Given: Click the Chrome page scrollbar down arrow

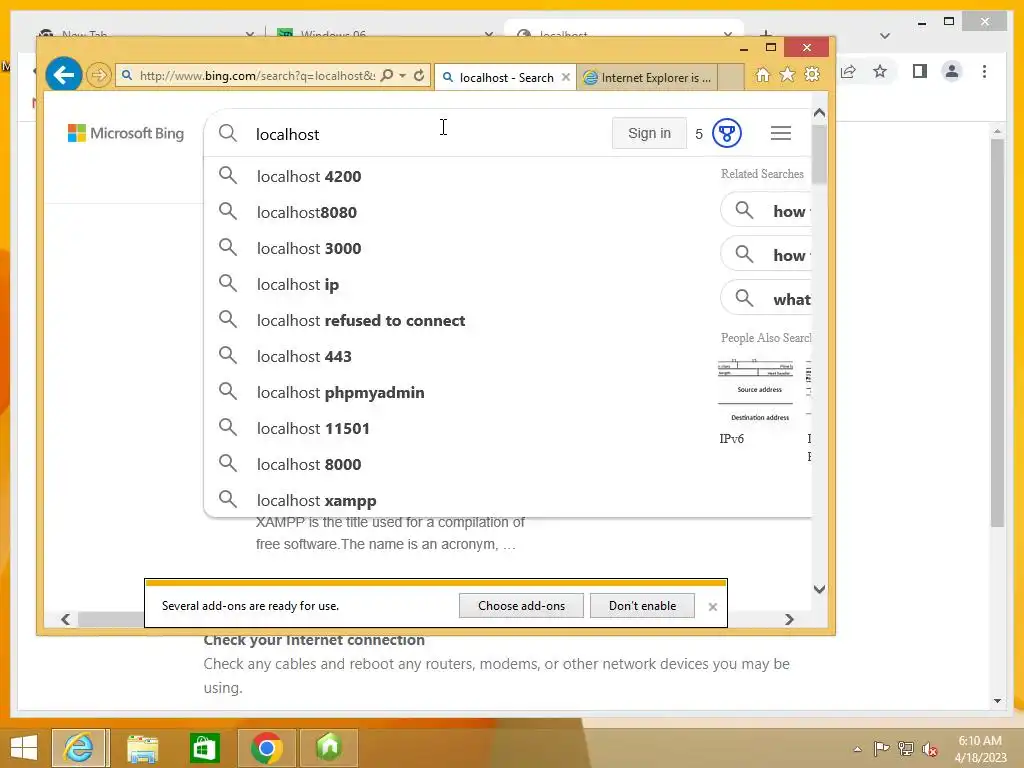Looking at the screenshot, I should (x=997, y=701).
